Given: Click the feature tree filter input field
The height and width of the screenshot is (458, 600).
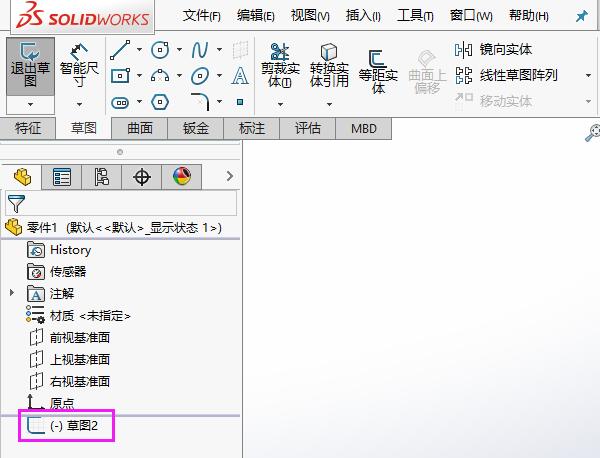Looking at the screenshot, I should pyautogui.click(x=121, y=203).
